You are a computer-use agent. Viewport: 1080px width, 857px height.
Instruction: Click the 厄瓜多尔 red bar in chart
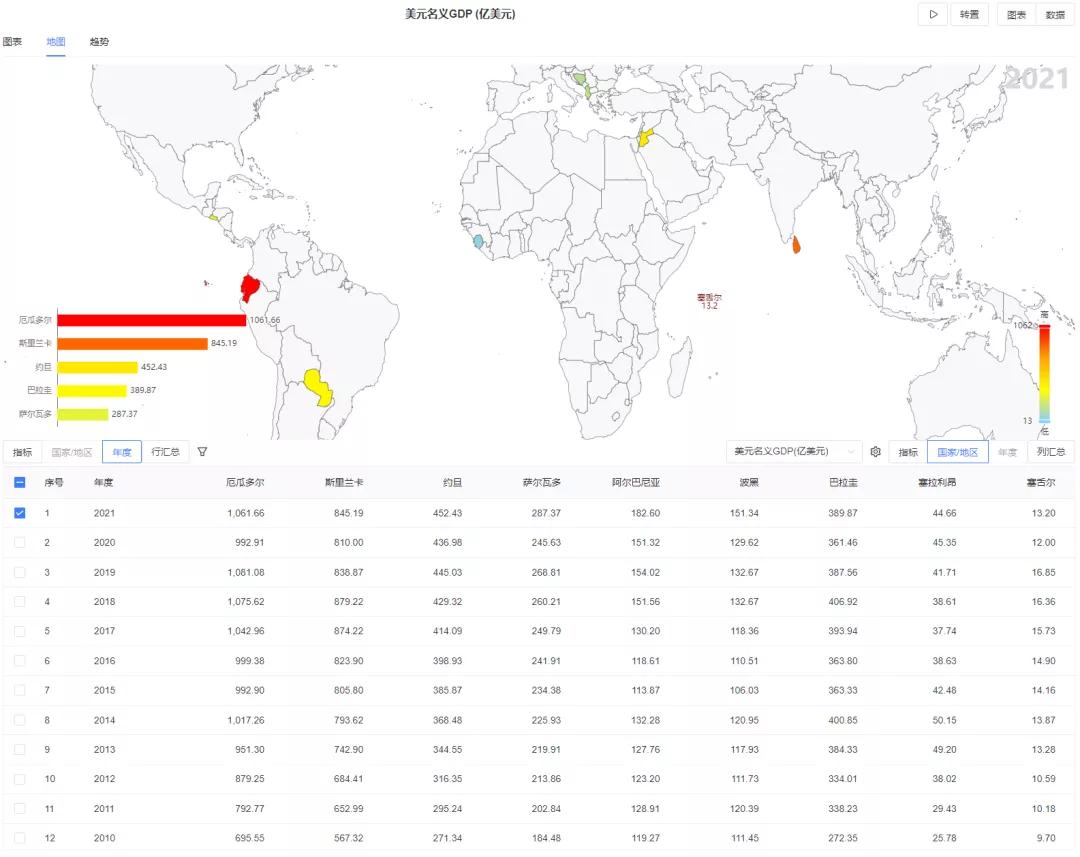pyautogui.click(x=152, y=320)
